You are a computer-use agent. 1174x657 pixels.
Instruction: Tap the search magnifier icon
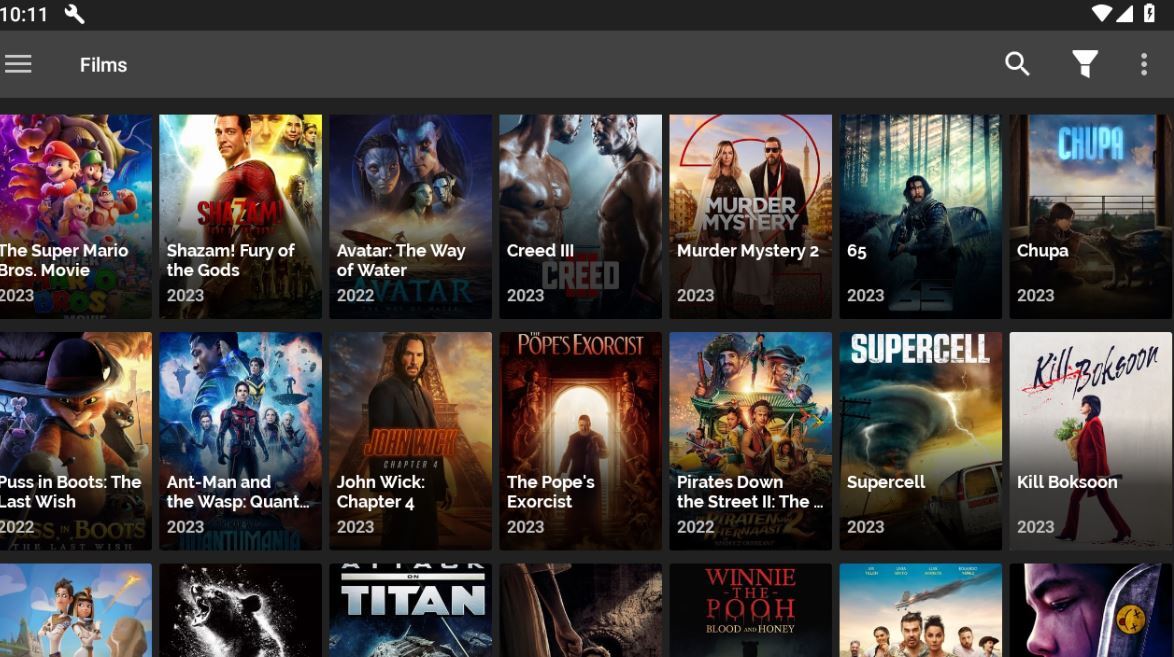(x=1017, y=64)
